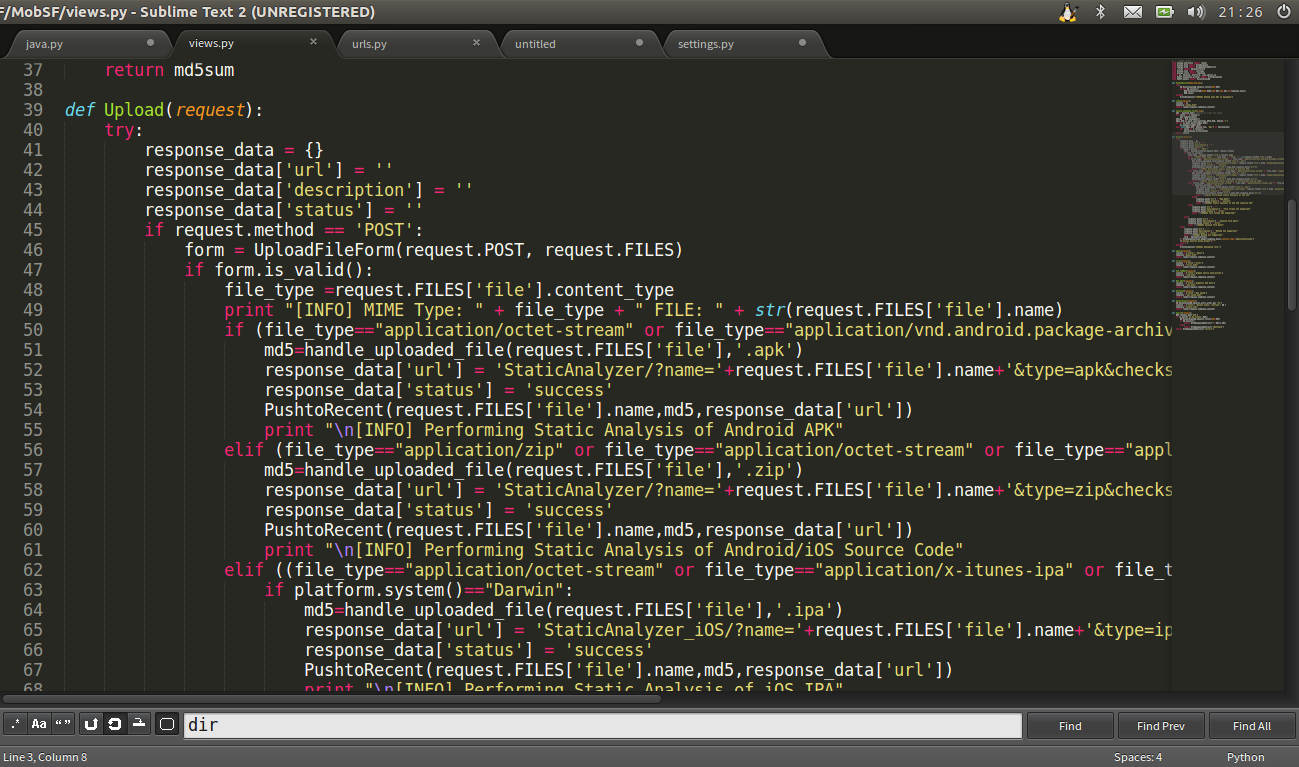Click 'if form.is_valid():' line
Image resolution: width=1299 pixels, height=767 pixels.
coord(278,270)
